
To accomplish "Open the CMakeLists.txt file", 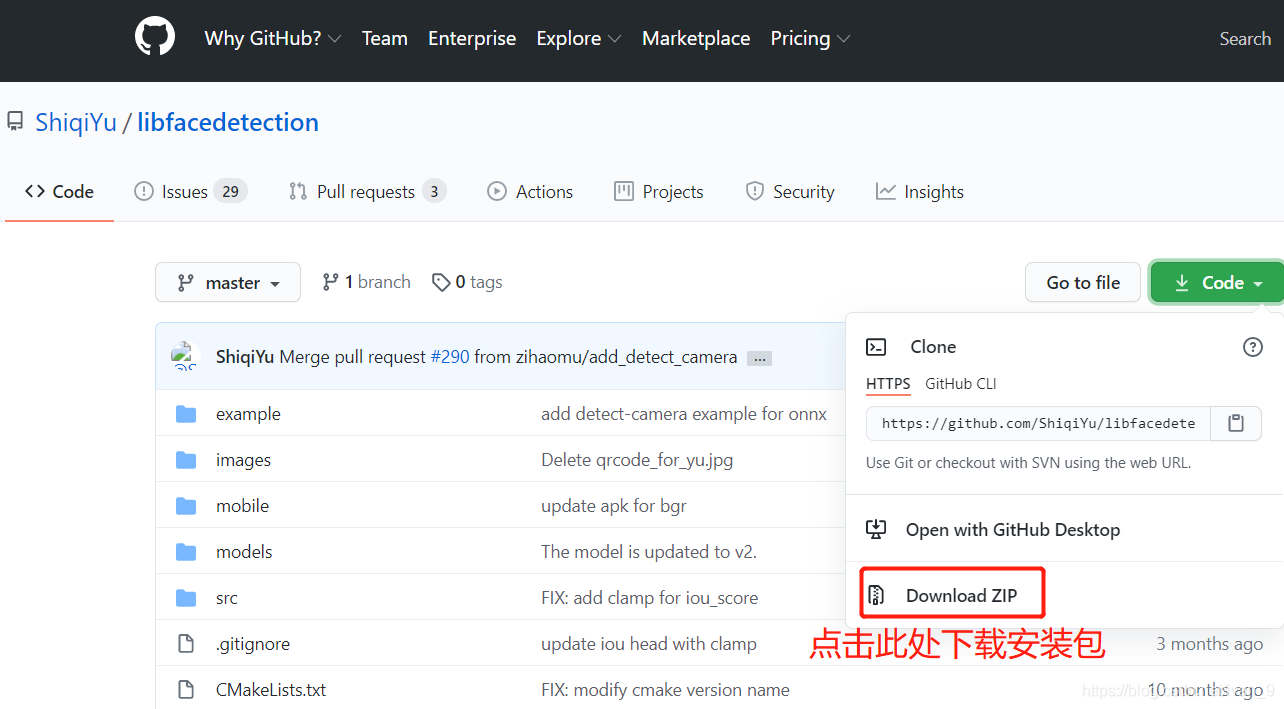I will pos(271,690).
